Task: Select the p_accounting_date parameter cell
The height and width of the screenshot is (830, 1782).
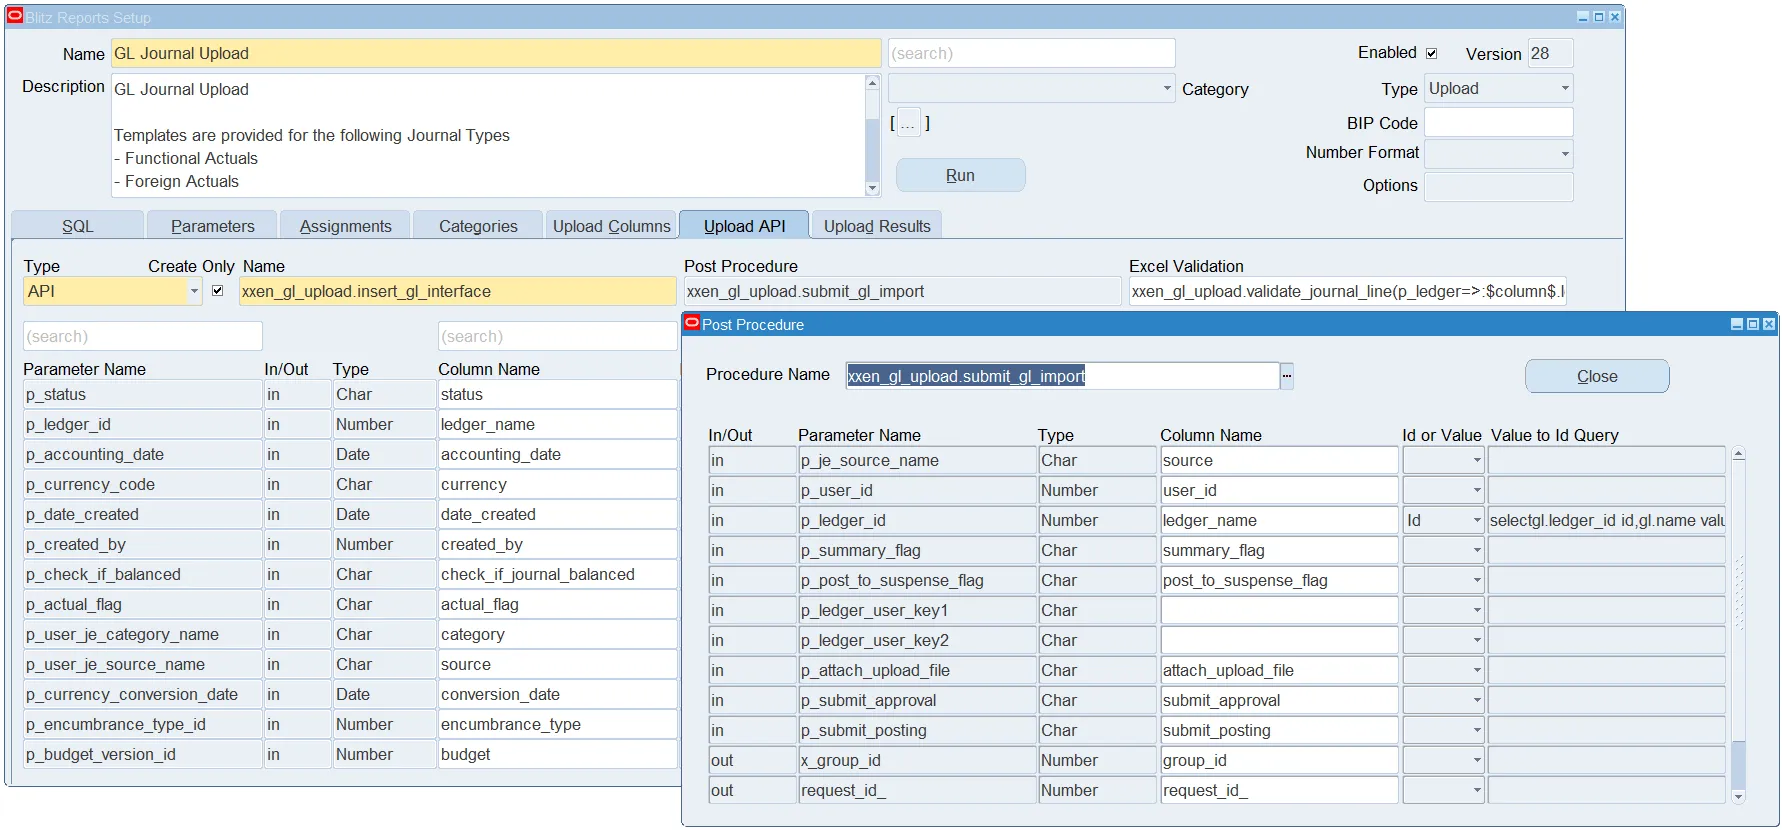Action: (142, 454)
